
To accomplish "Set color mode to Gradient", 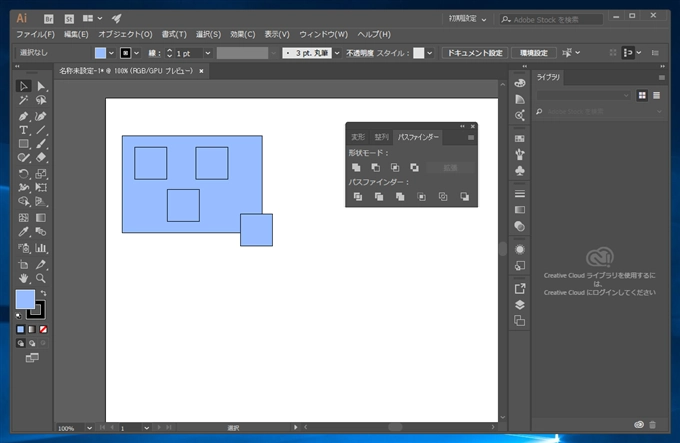I will (32, 329).
